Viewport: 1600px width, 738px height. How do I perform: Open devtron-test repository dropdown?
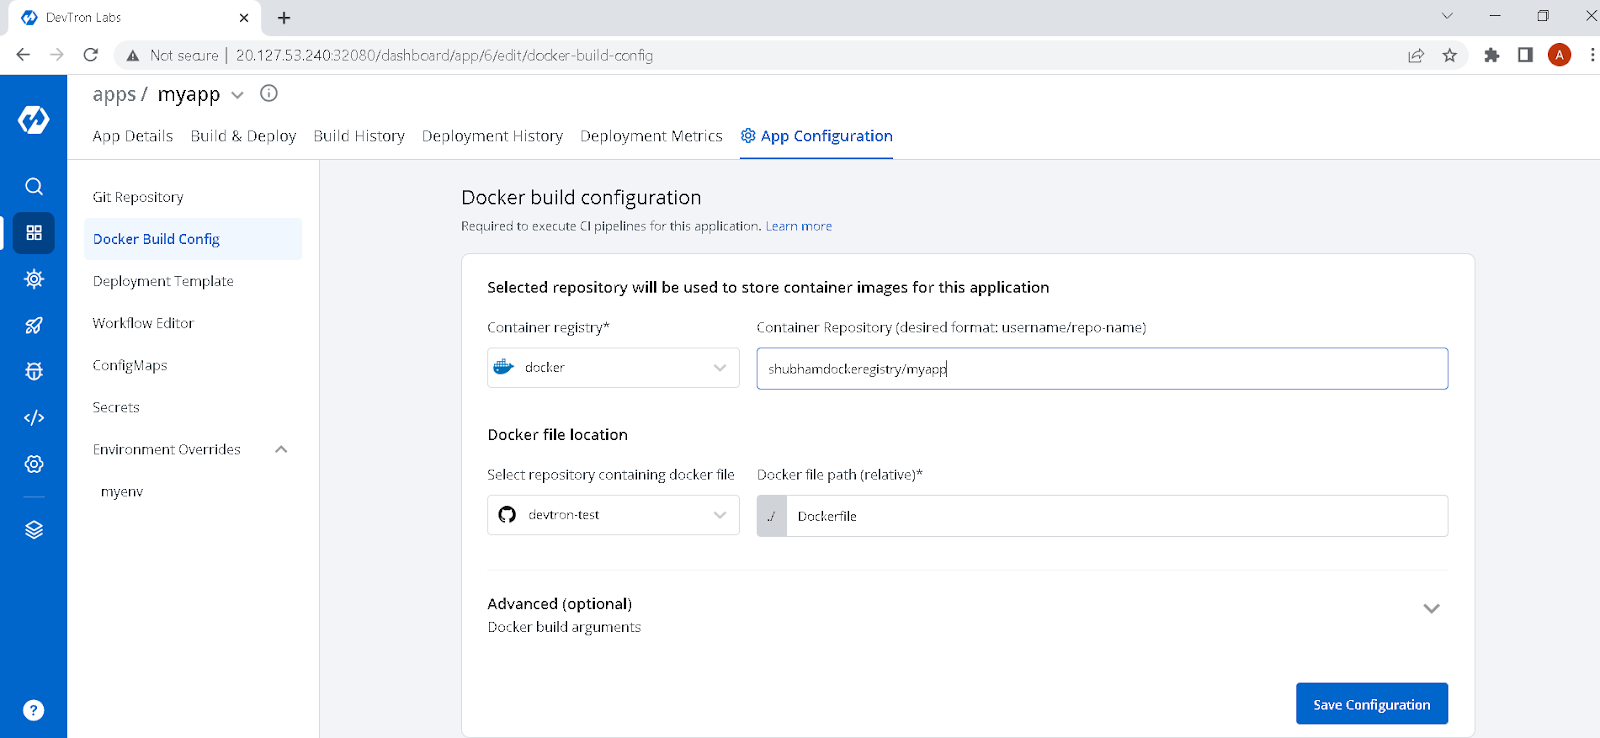pos(613,515)
